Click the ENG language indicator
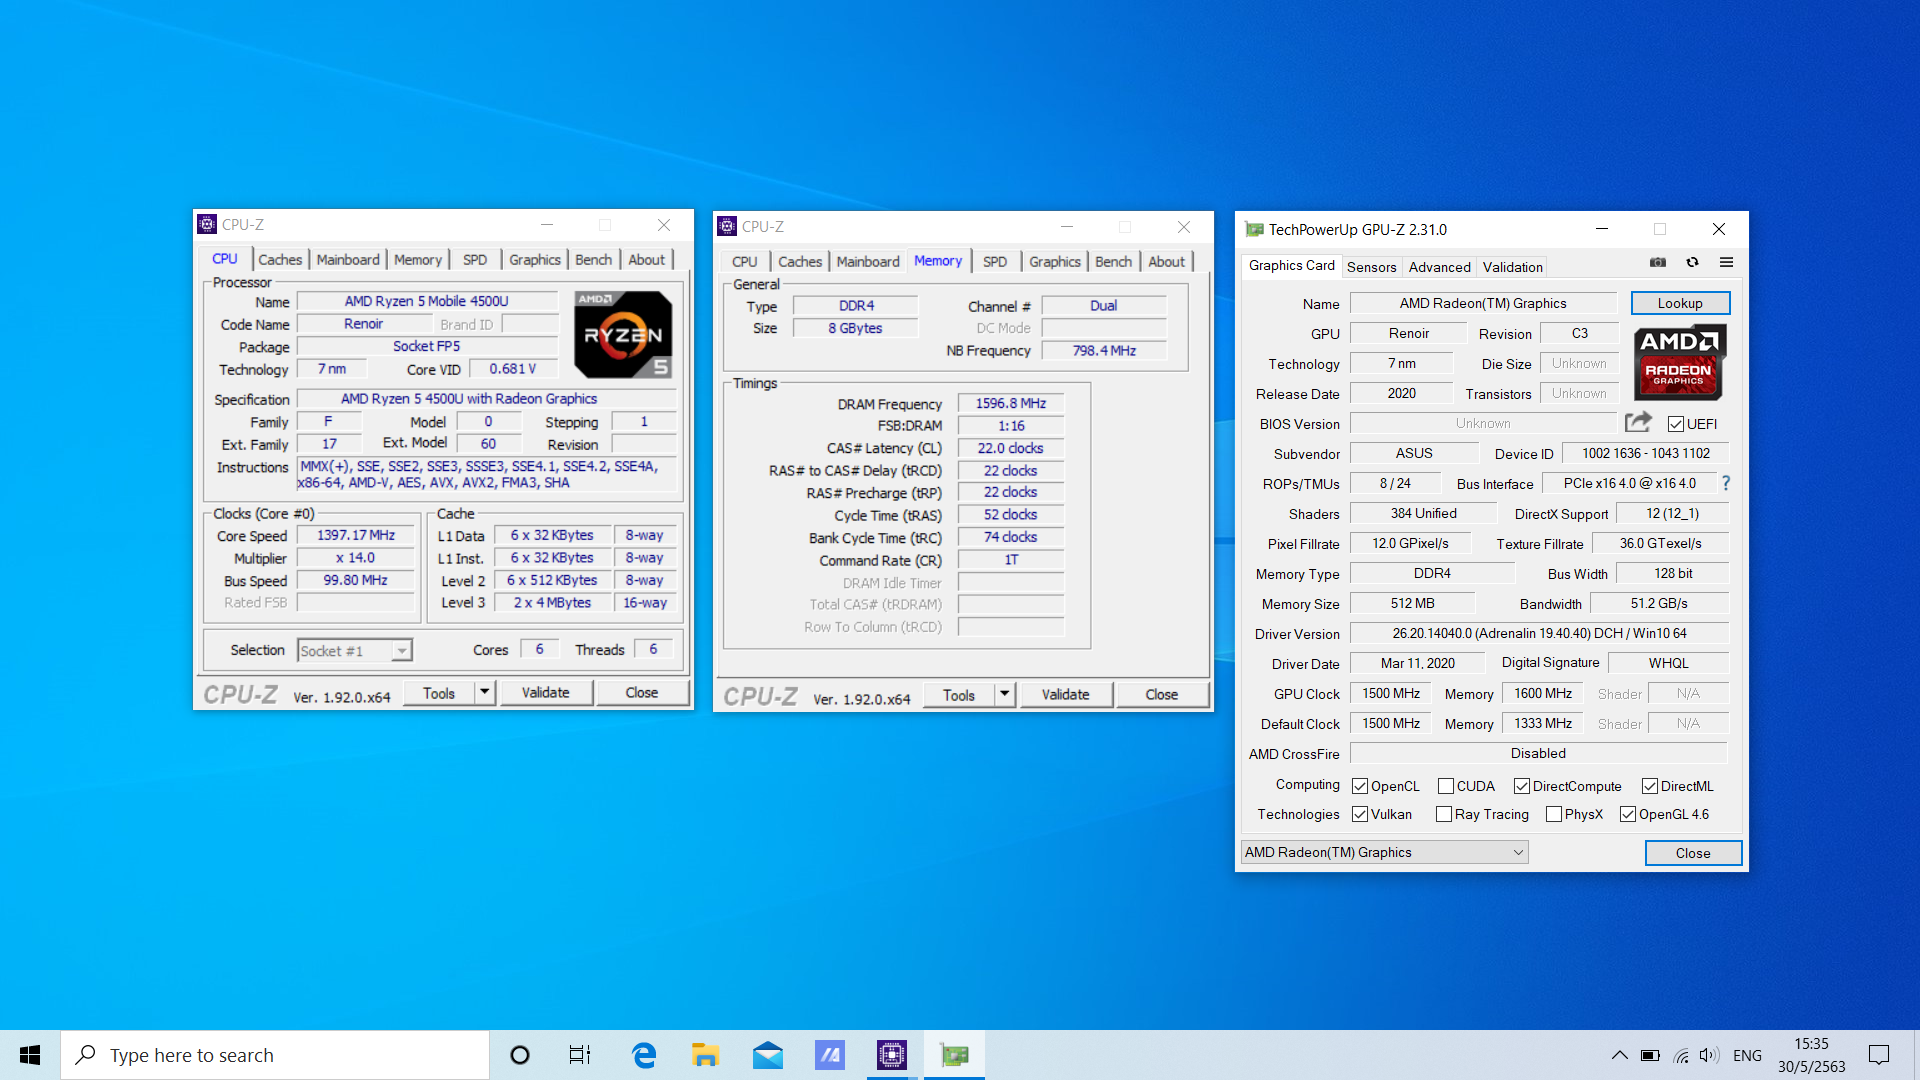 [x=1747, y=1055]
